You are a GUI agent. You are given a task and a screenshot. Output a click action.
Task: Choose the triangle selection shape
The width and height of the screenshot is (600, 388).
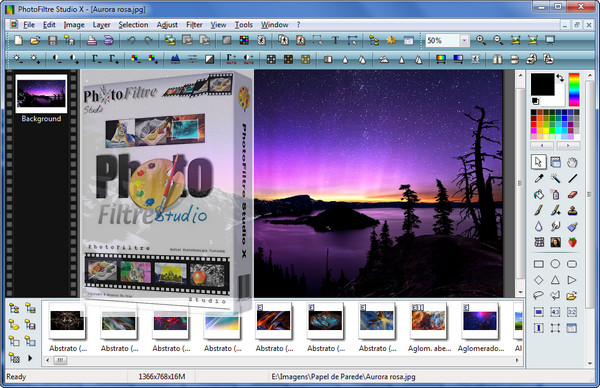coord(555,280)
